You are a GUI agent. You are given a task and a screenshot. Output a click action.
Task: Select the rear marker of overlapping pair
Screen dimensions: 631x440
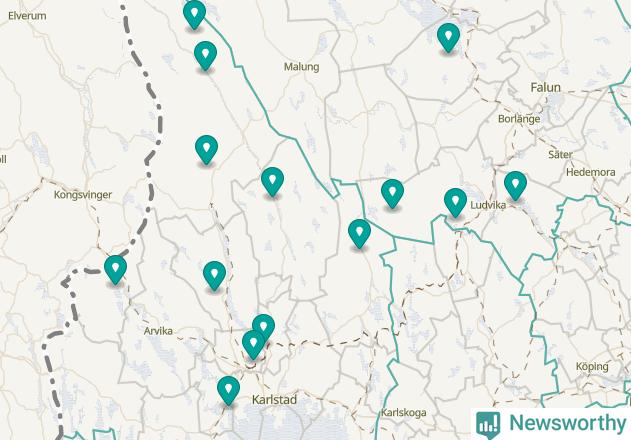[264, 326]
